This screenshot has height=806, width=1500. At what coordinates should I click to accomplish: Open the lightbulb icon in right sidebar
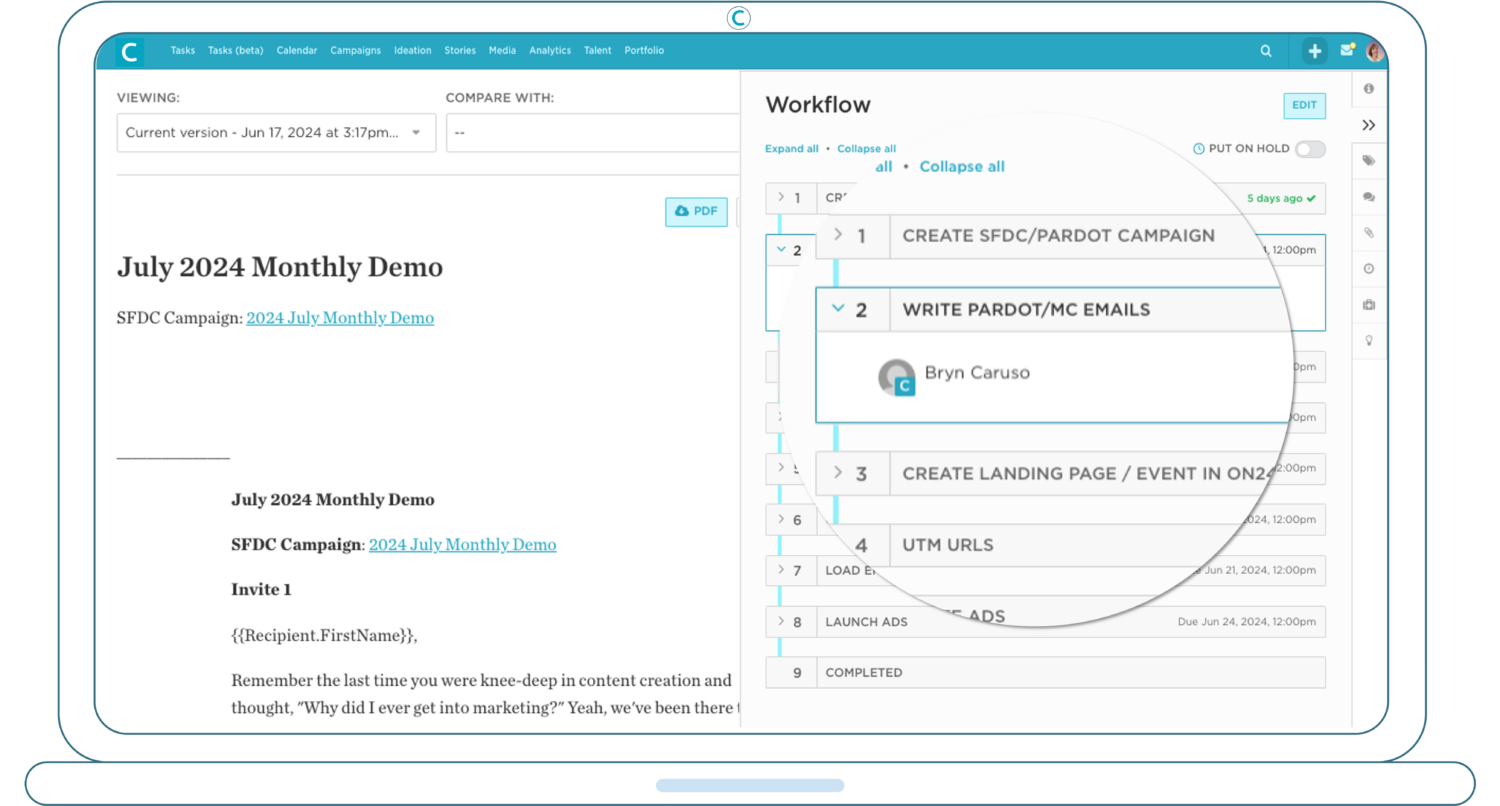point(1368,341)
